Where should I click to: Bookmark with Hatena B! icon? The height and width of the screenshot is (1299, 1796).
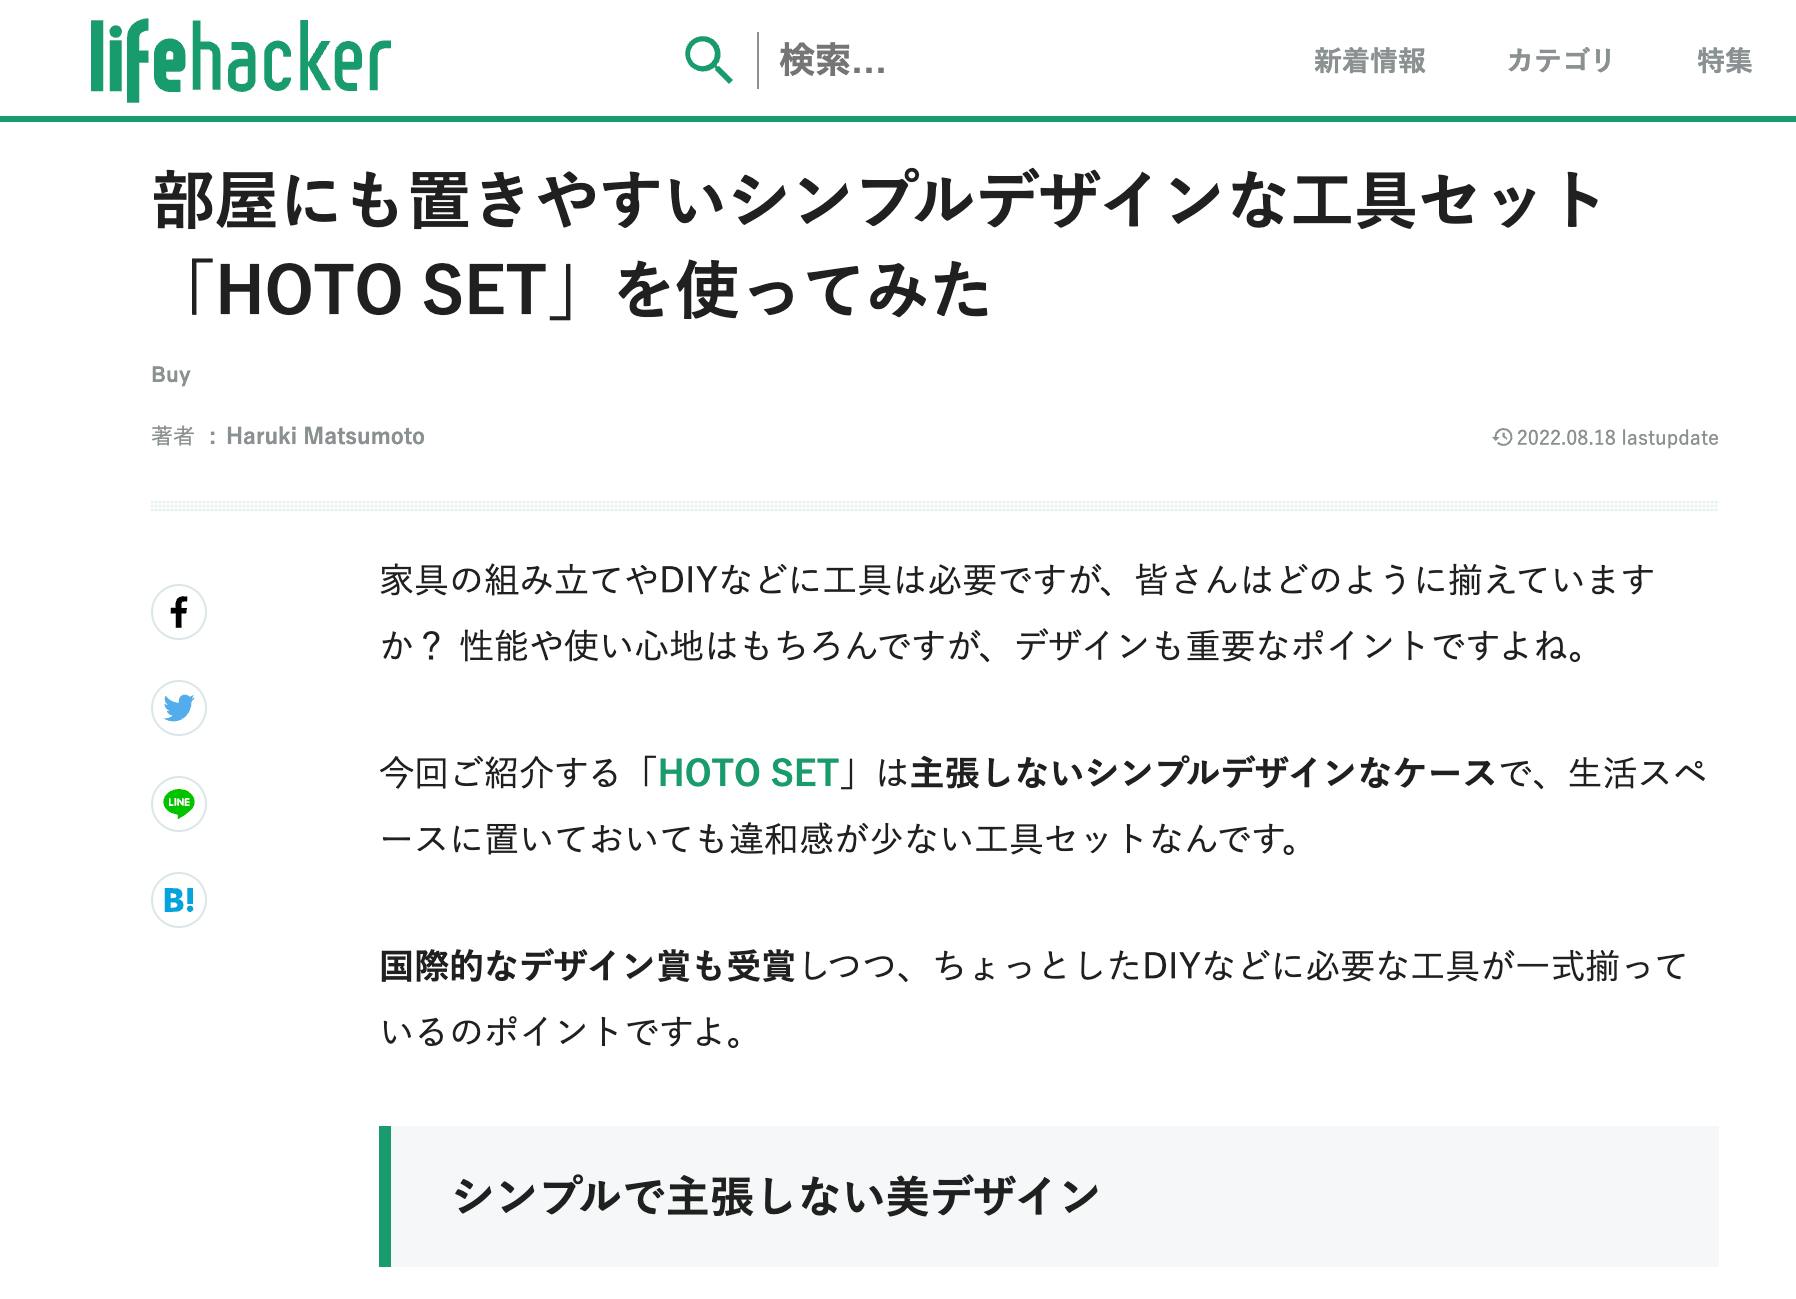click(179, 900)
